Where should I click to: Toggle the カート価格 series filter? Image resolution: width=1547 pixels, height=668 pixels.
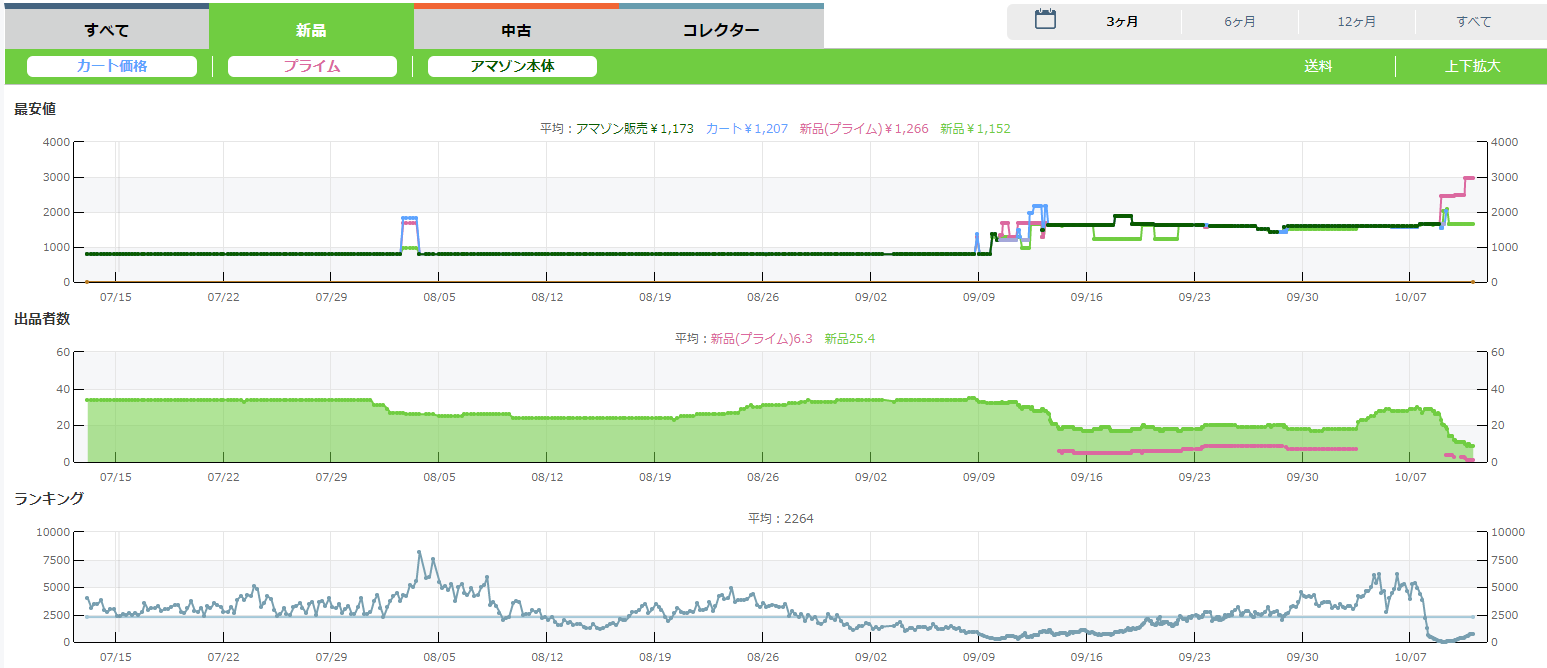coord(112,66)
